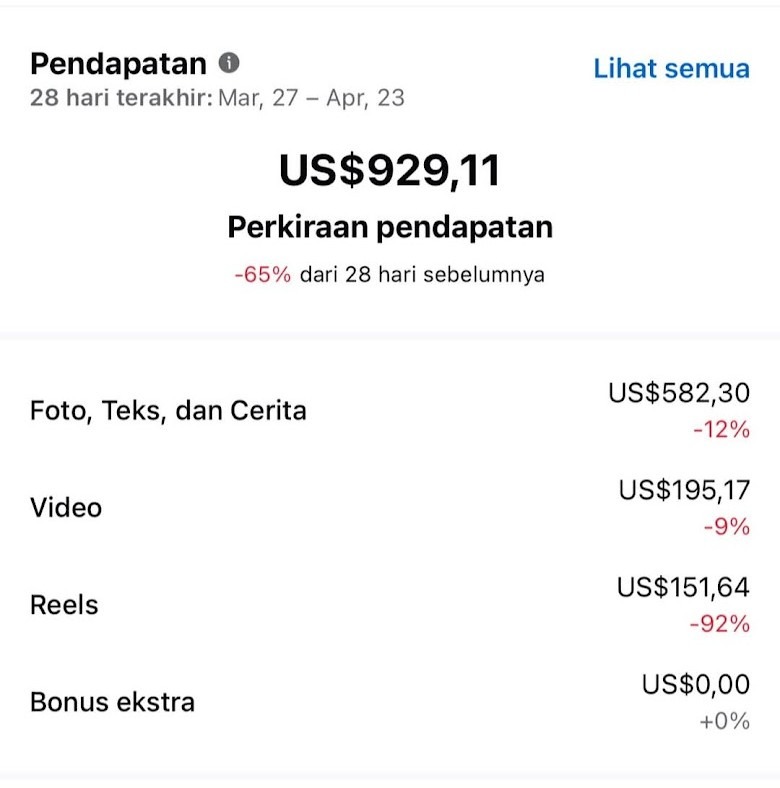This screenshot has height=788, width=780.
Task: Click the +0% bonus change value
Action: coord(725,721)
